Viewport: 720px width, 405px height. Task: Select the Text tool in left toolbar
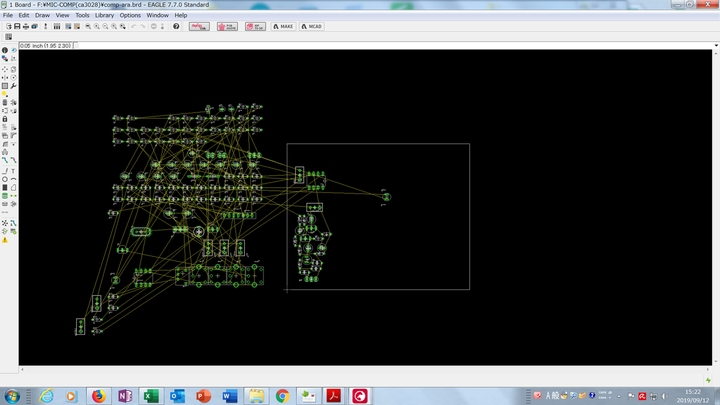14,170
